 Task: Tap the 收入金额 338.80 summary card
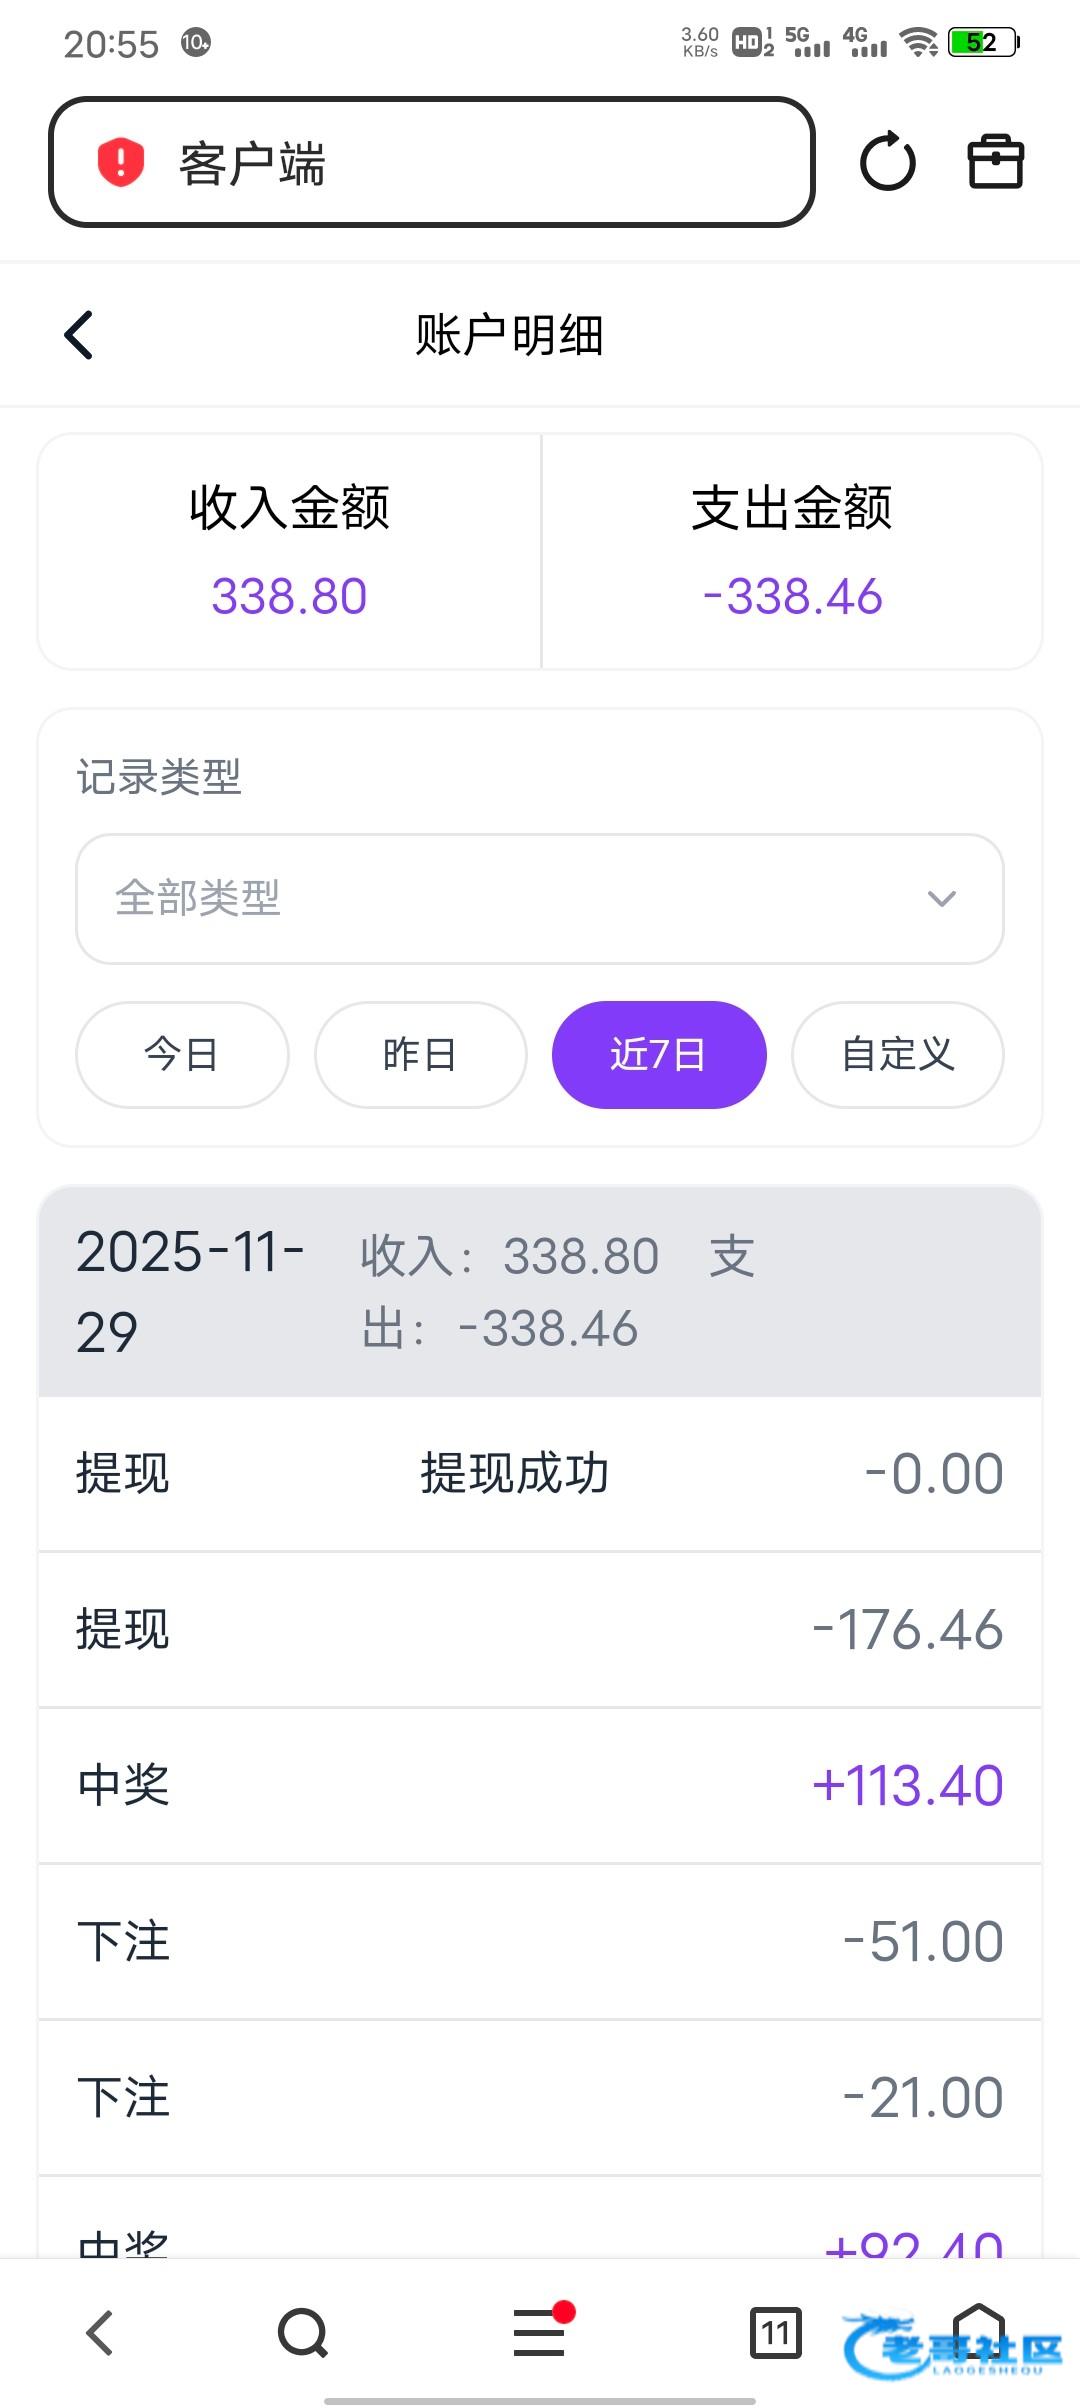click(290, 552)
